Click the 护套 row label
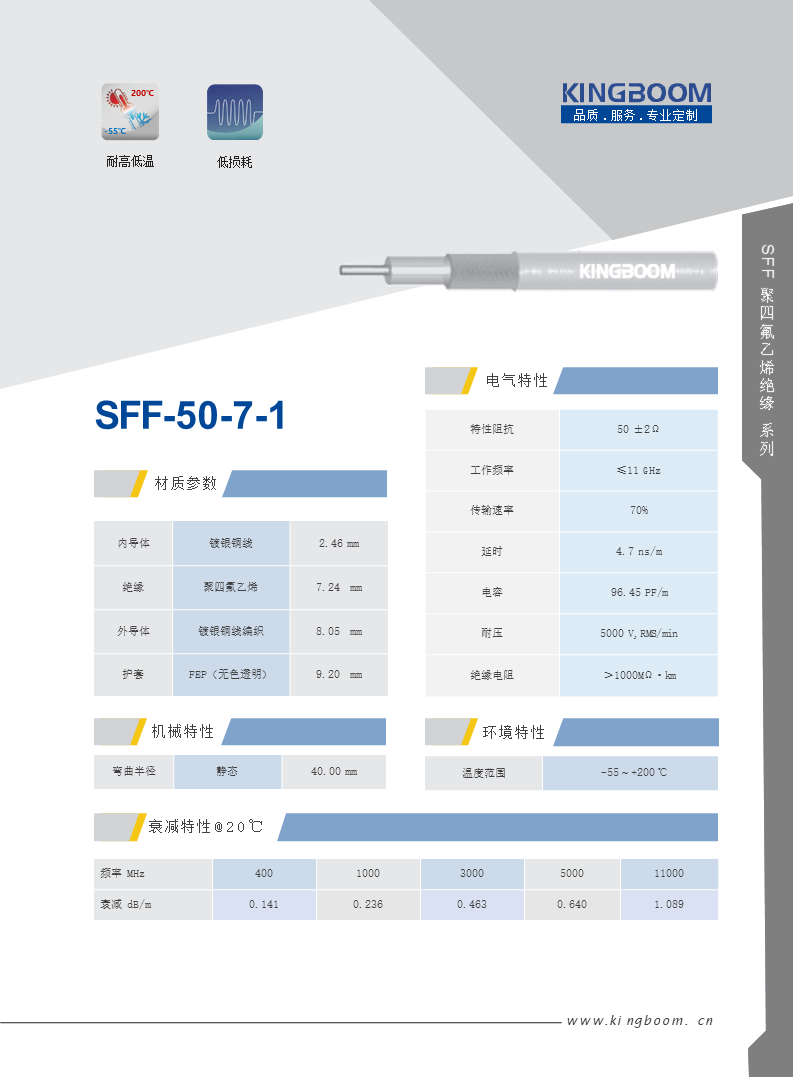The width and height of the screenshot is (793, 1077). (x=133, y=674)
